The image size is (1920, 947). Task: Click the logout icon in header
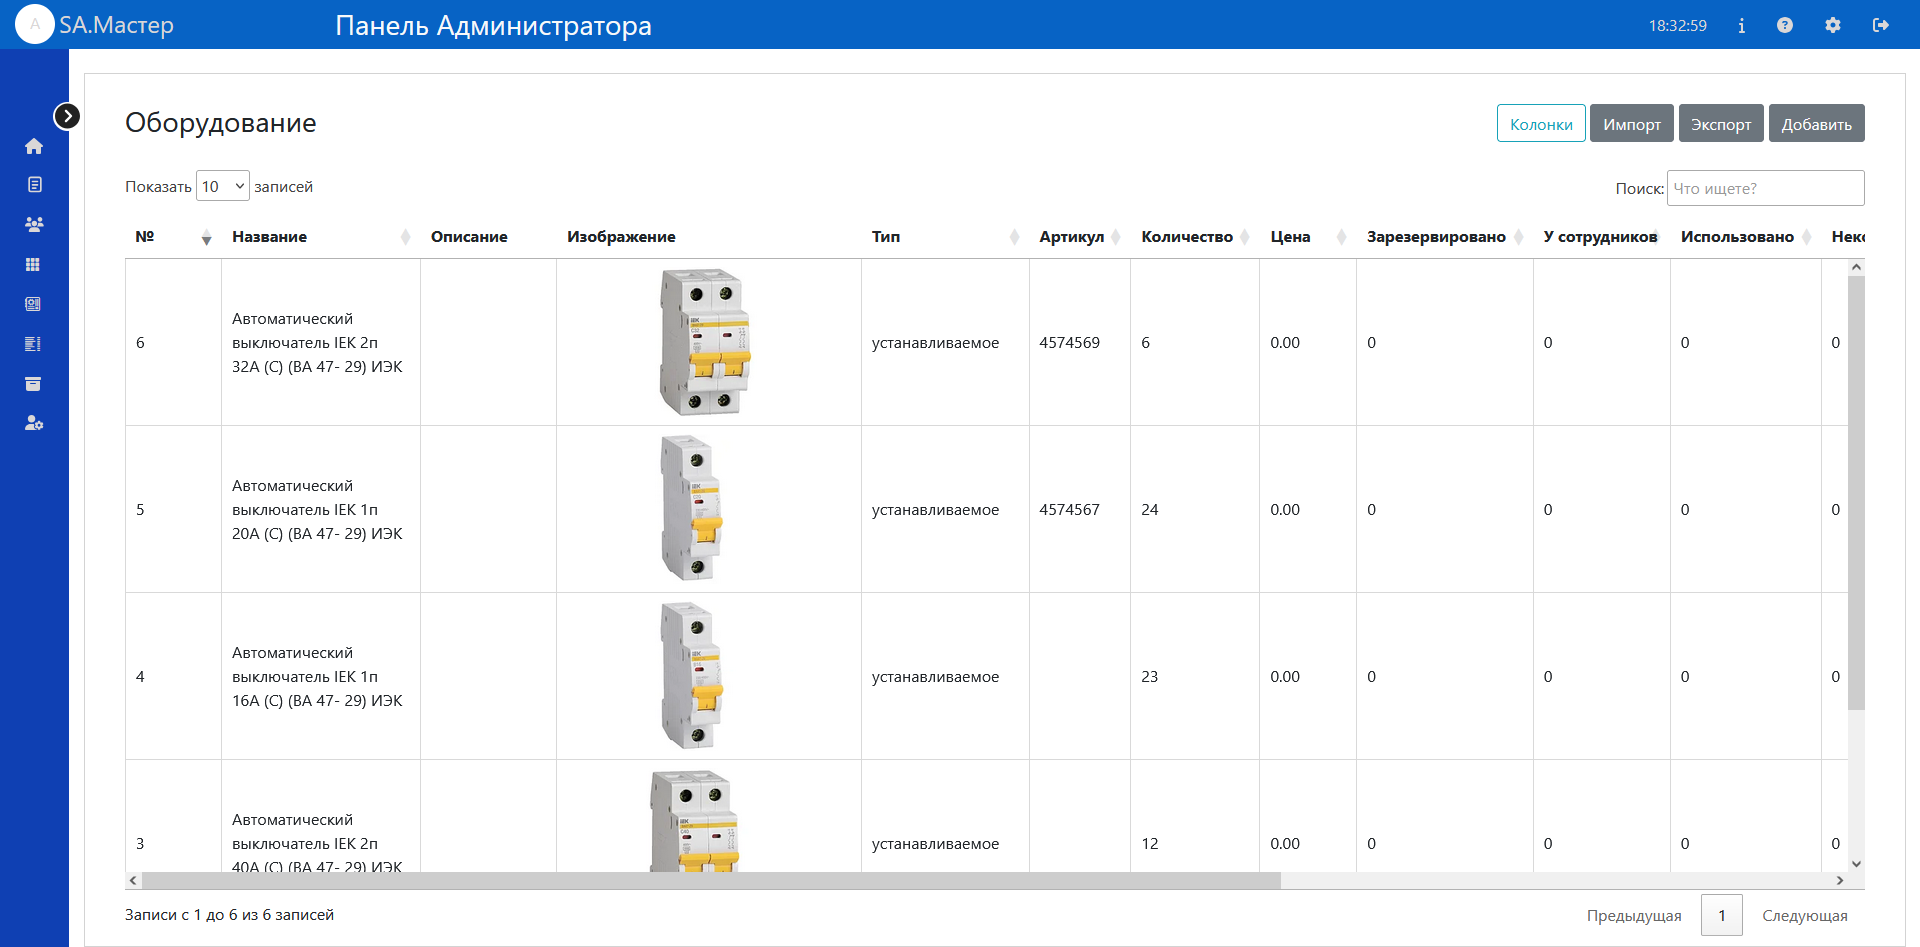point(1880,25)
